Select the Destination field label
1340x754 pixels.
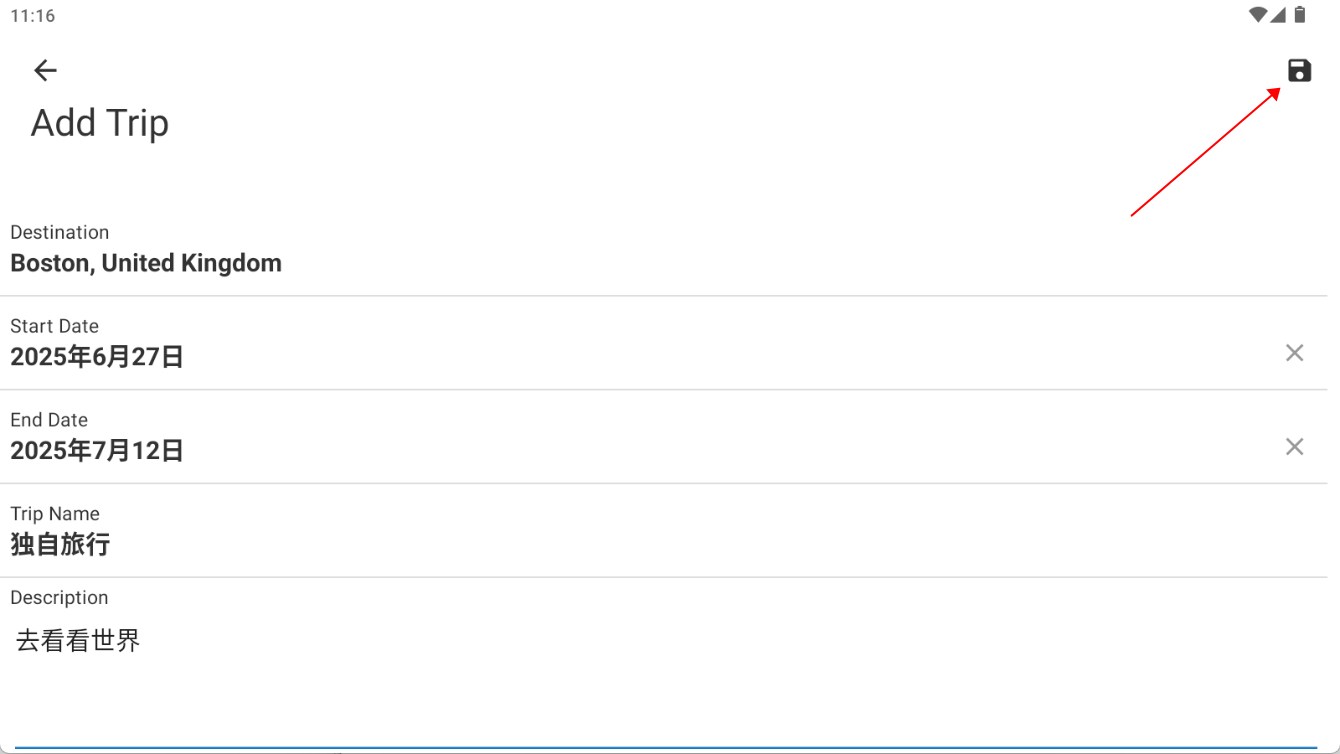[60, 232]
